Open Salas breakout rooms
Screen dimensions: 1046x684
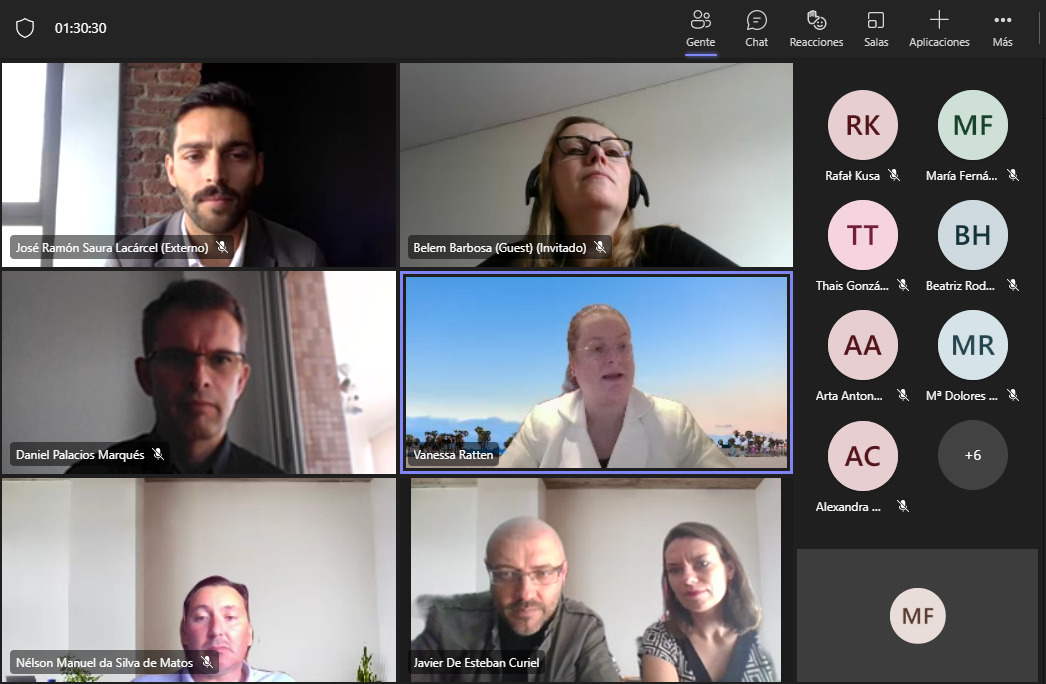click(x=876, y=29)
